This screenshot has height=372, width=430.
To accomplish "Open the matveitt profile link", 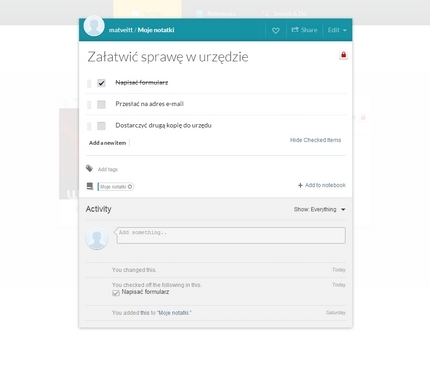I will (x=121, y=30).
